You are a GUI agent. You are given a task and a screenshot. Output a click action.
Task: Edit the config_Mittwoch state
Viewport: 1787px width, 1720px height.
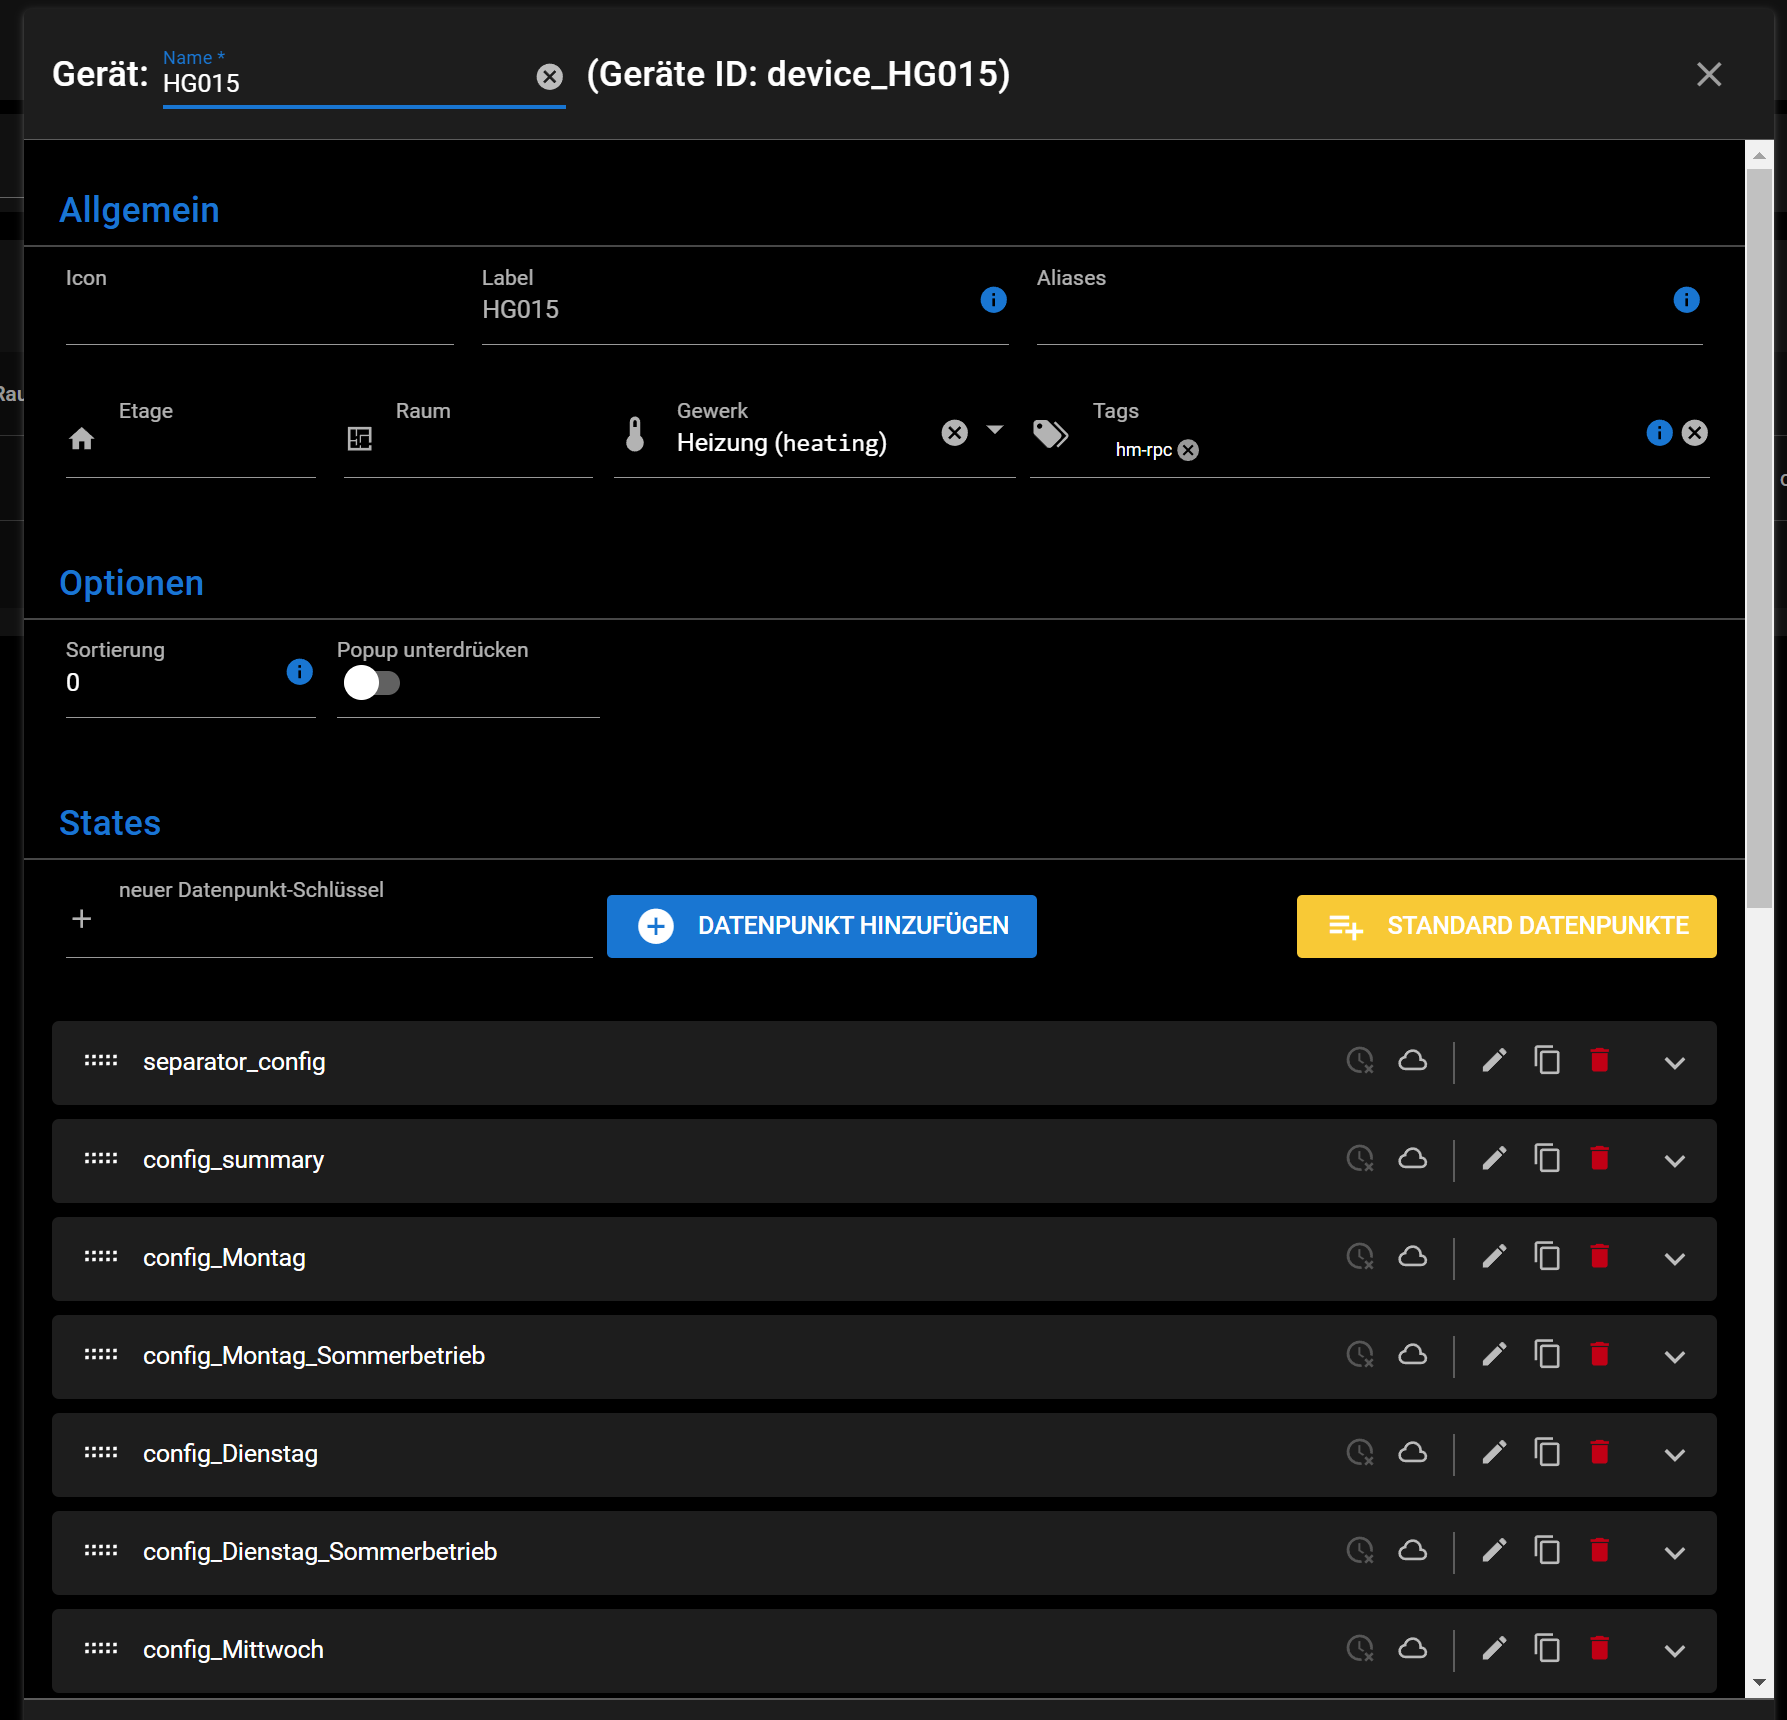click(1494, 1648)
